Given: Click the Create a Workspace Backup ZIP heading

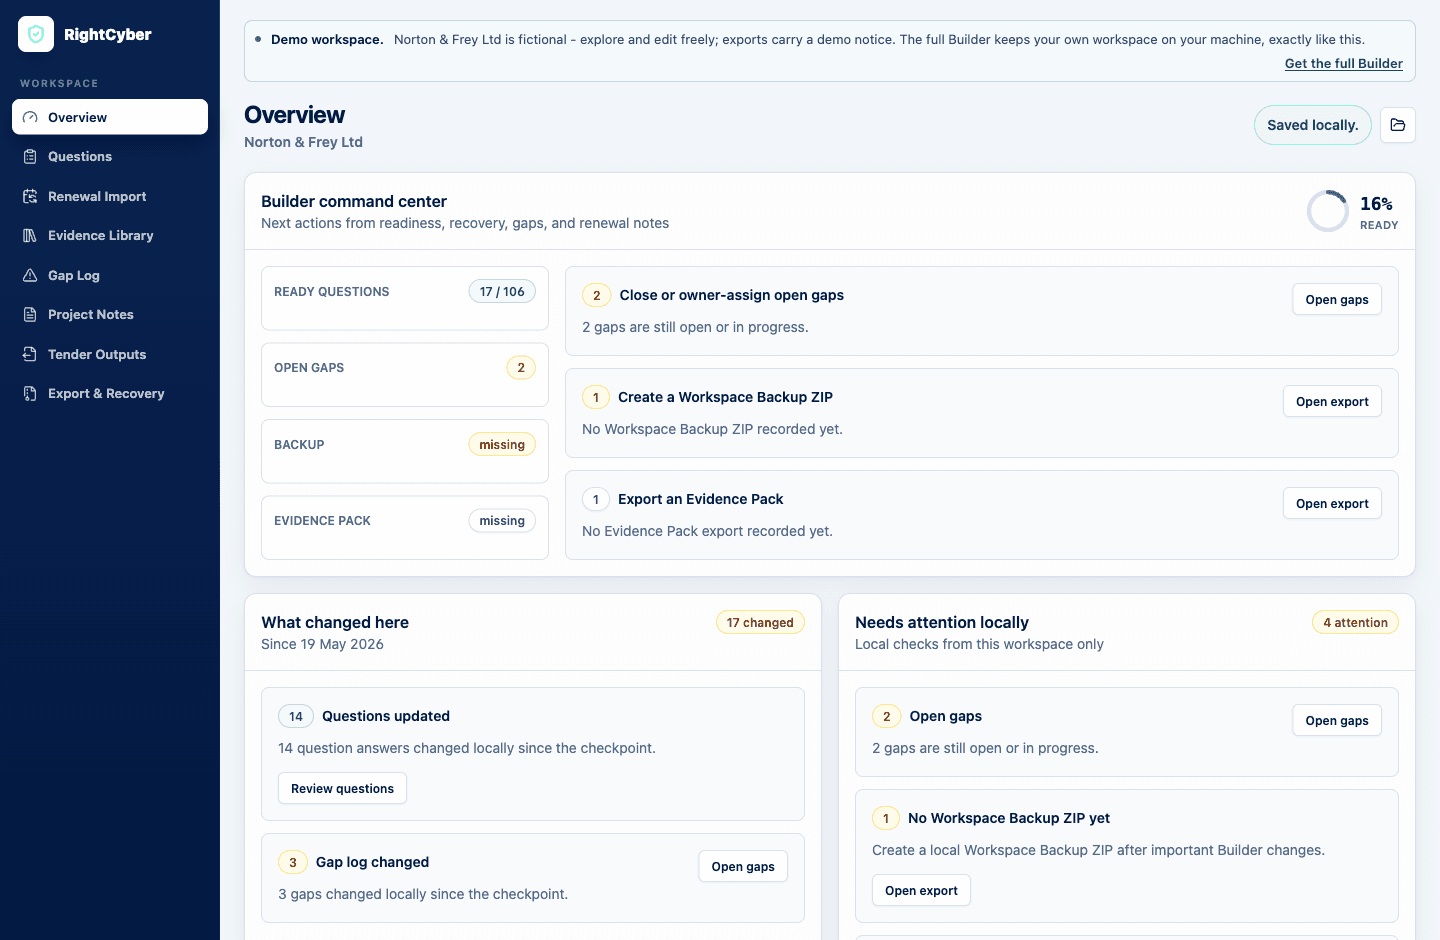Looking at the screenshot, I should (x=725, y=397).
